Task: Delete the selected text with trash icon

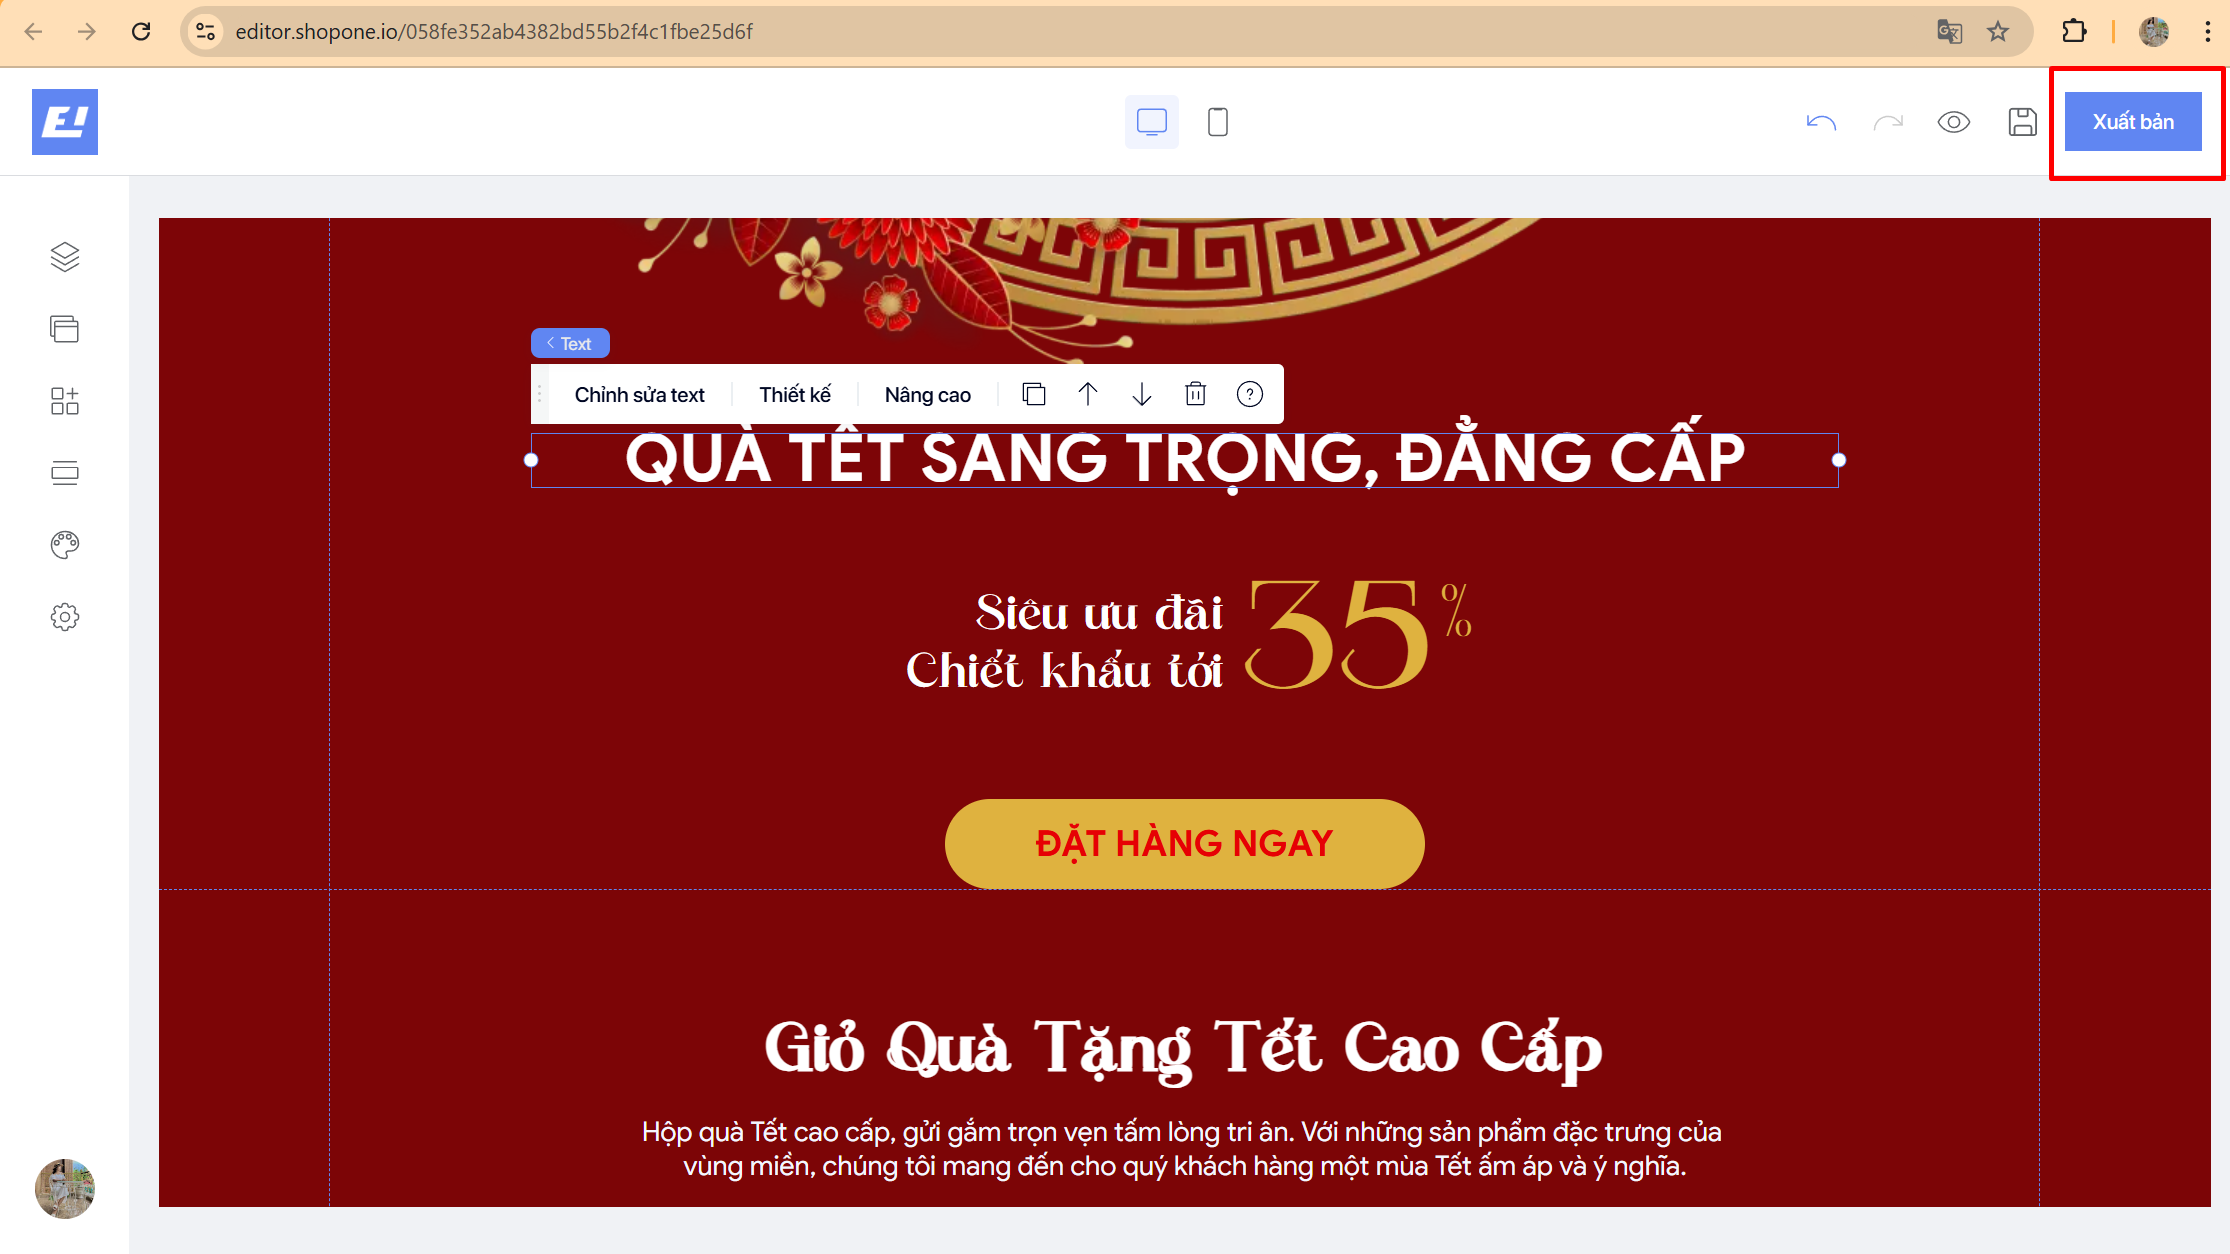Action: (1196, 394)
